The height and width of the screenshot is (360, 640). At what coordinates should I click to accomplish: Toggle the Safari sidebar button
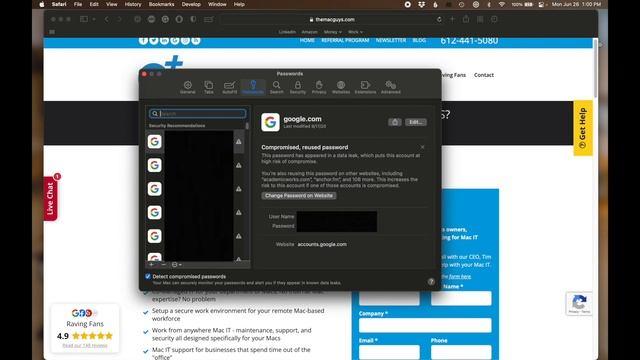(84, 19)
